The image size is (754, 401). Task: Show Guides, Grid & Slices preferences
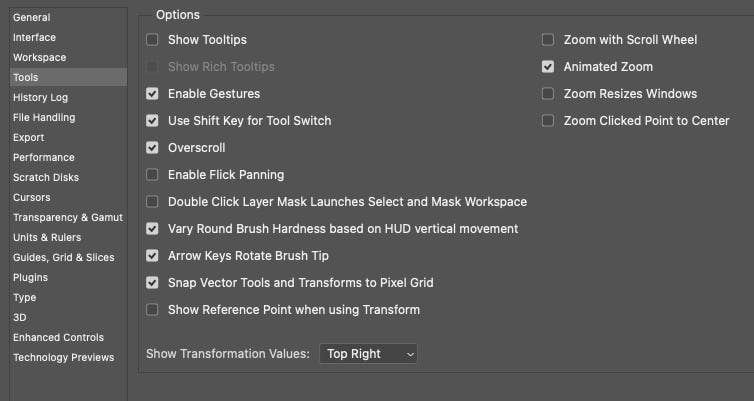point(63,257)
